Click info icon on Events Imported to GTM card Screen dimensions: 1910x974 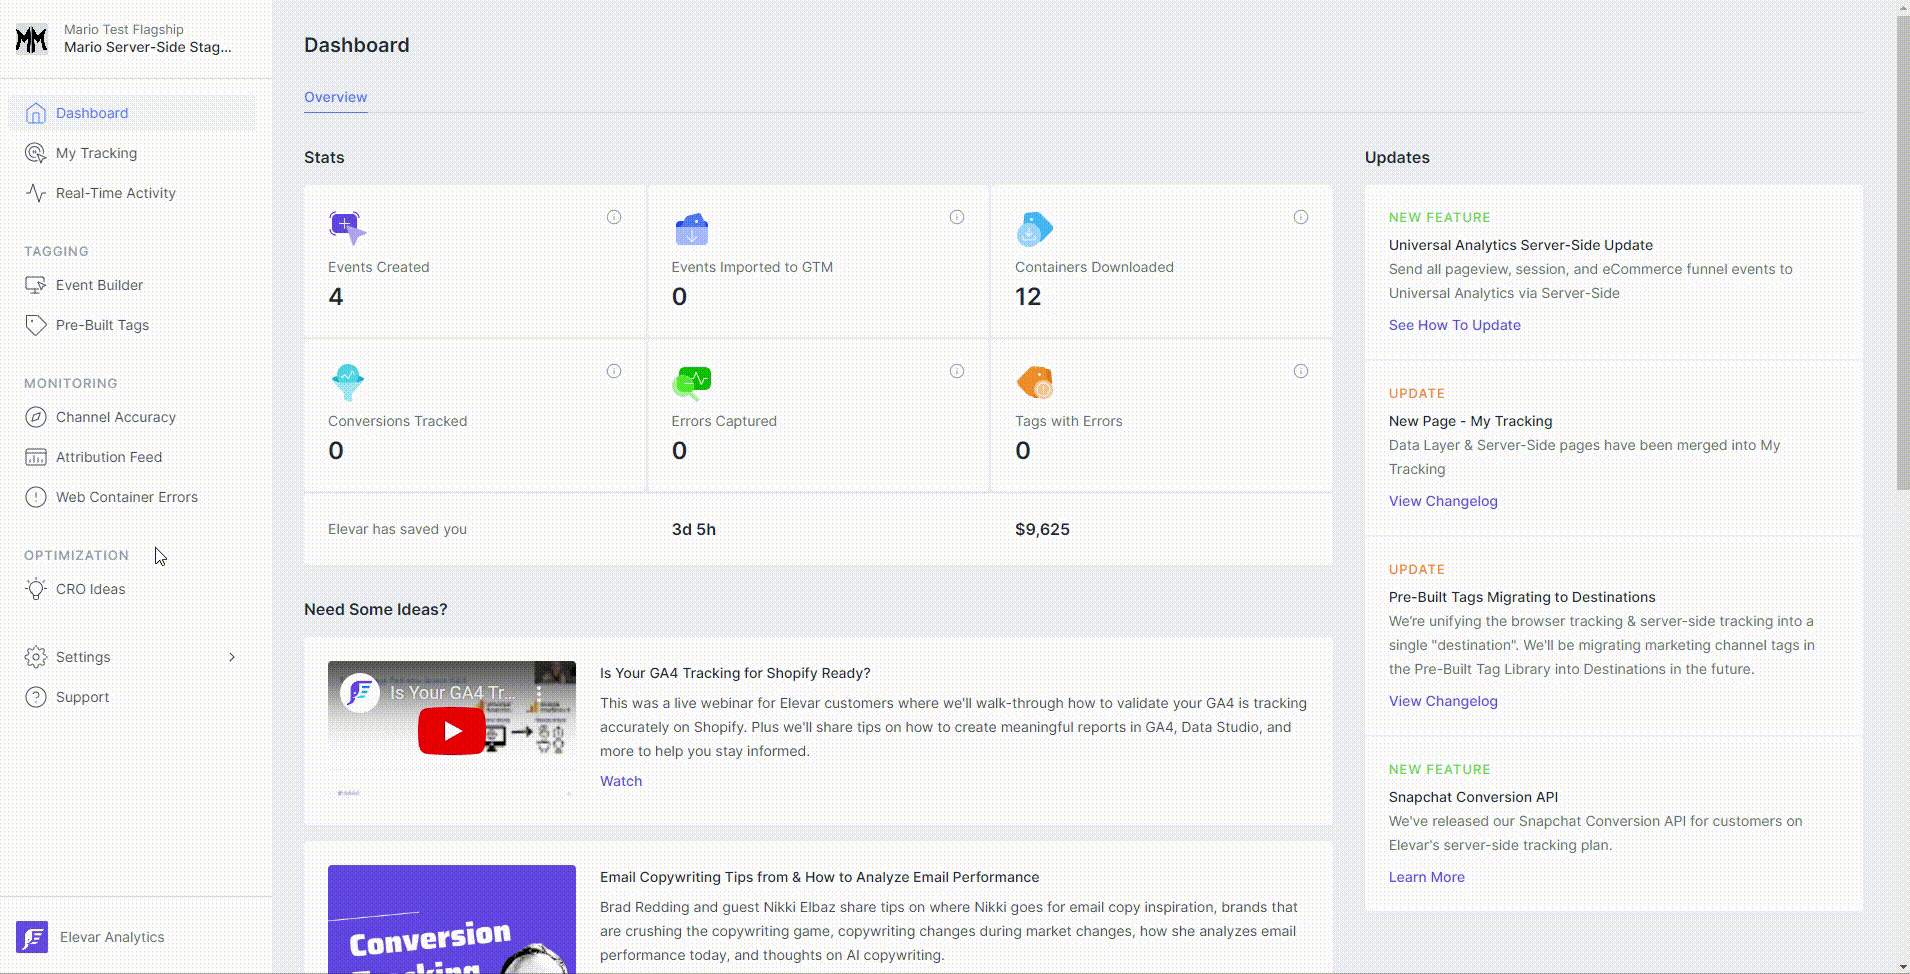click(x=957, y=217)
